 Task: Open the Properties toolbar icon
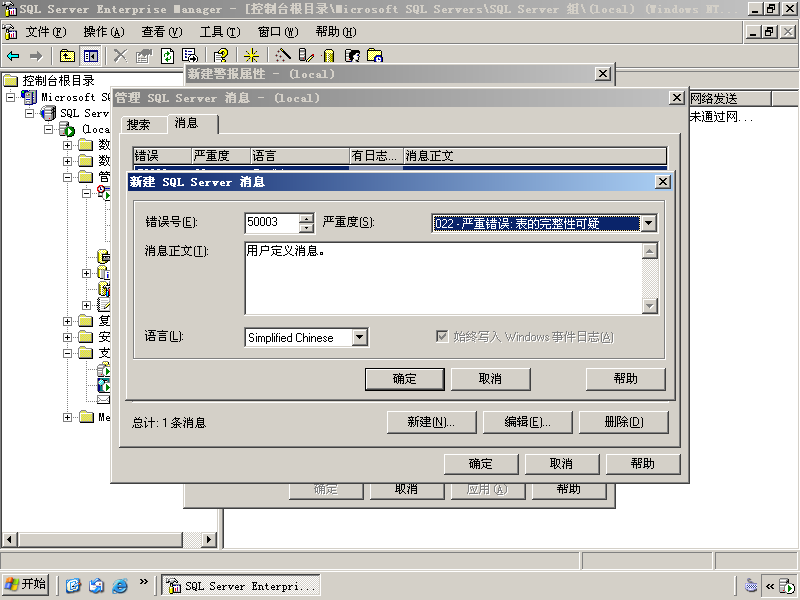(144, 56)
